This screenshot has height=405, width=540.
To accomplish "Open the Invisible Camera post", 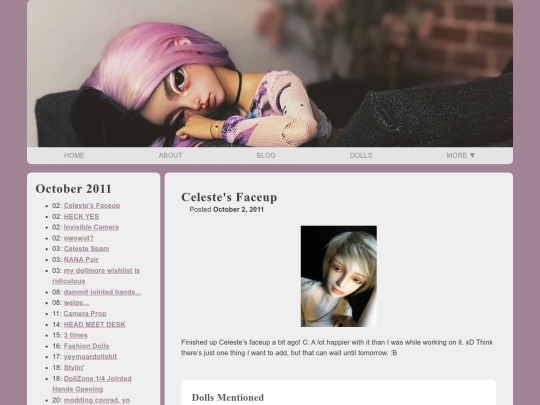I will [x=91, y=227].
